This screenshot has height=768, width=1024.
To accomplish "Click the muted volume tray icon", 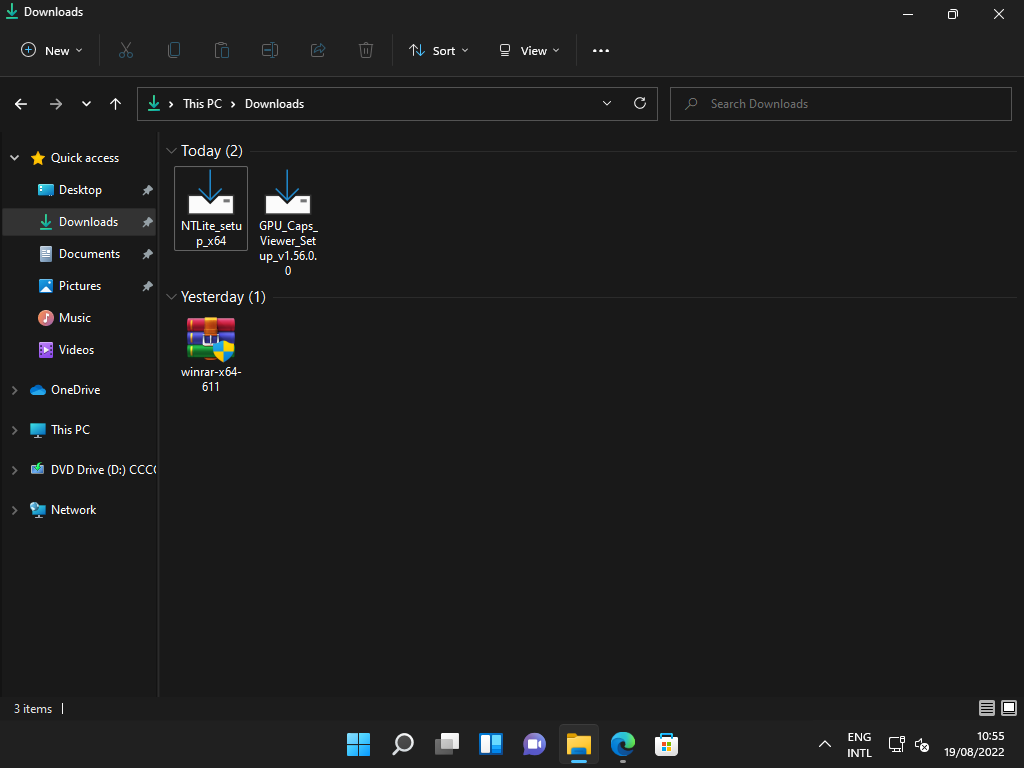I will [922, 744].
